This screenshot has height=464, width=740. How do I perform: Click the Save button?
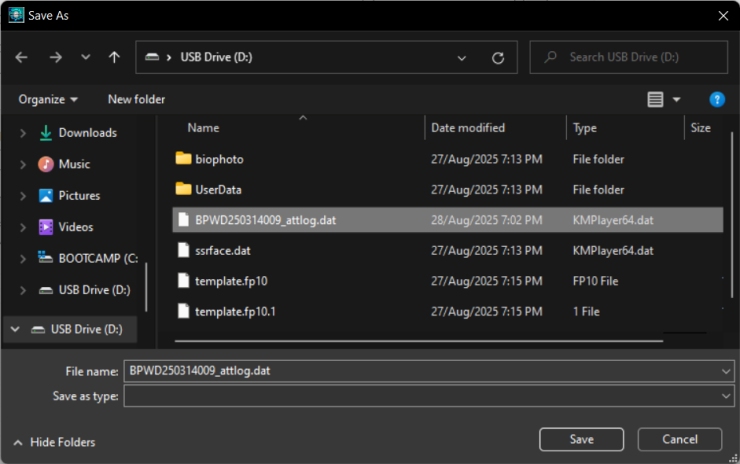pyautogui.click(x=581, y=439)
